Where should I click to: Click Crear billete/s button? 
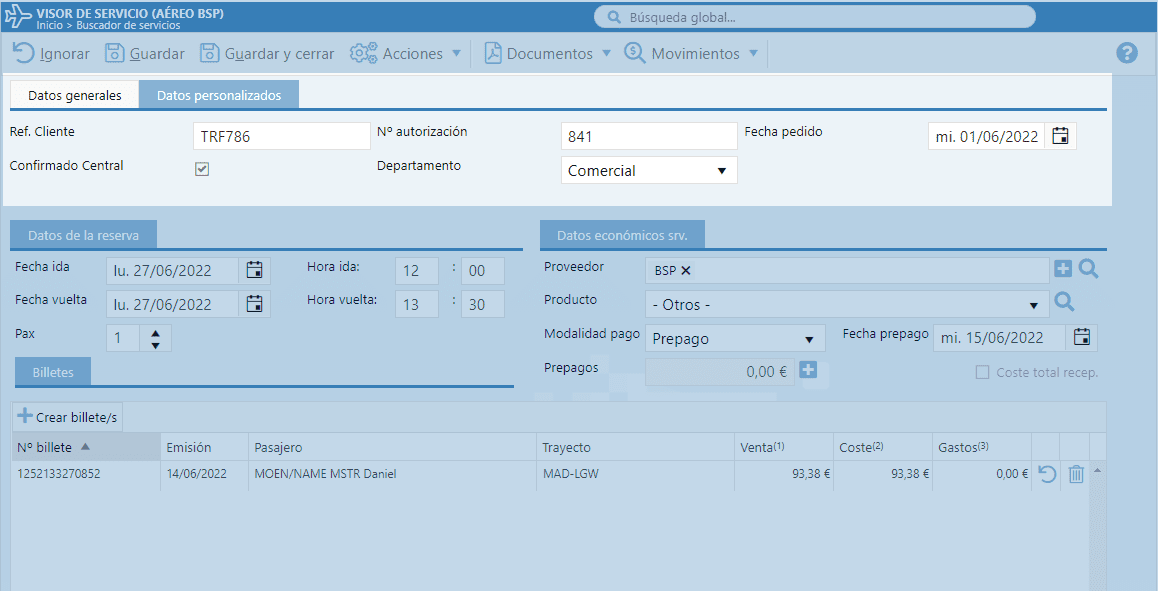[67, 417]
